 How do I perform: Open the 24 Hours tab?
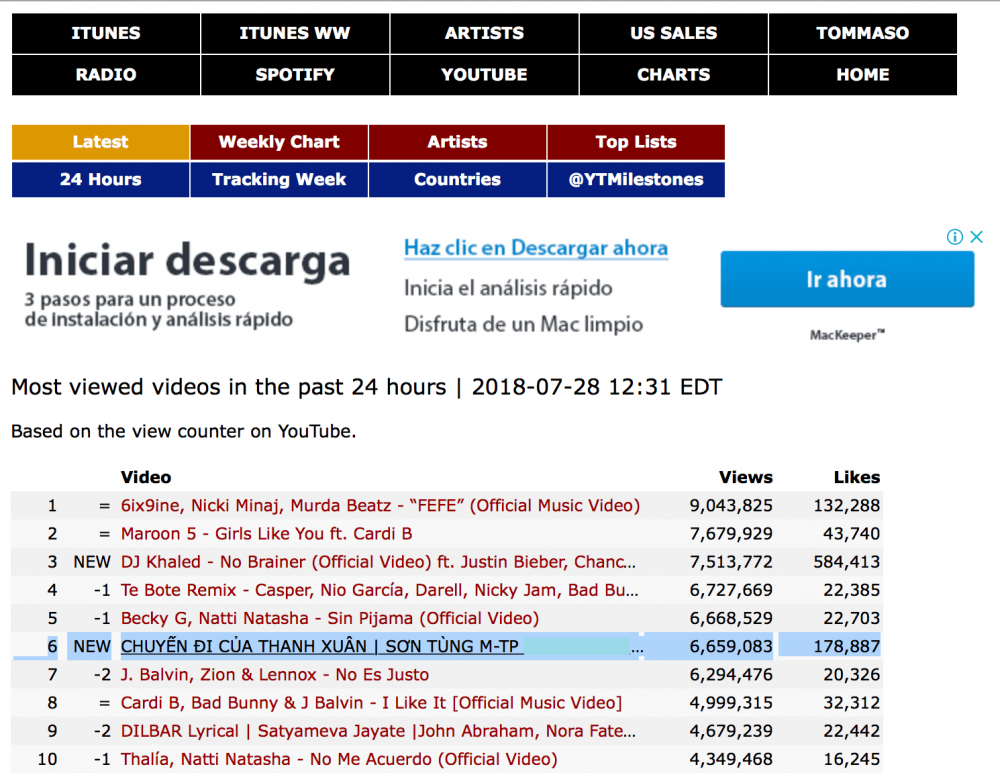point(100,180)
